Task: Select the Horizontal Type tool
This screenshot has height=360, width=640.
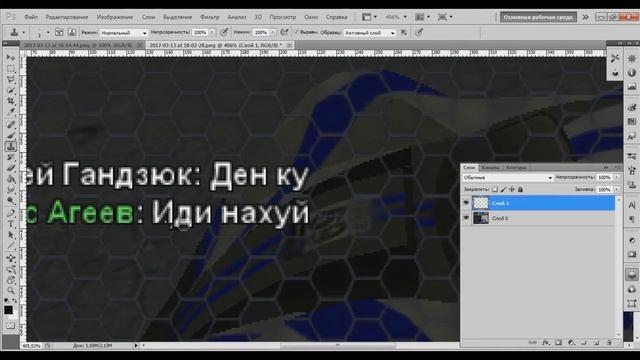Action: [11, 224]
